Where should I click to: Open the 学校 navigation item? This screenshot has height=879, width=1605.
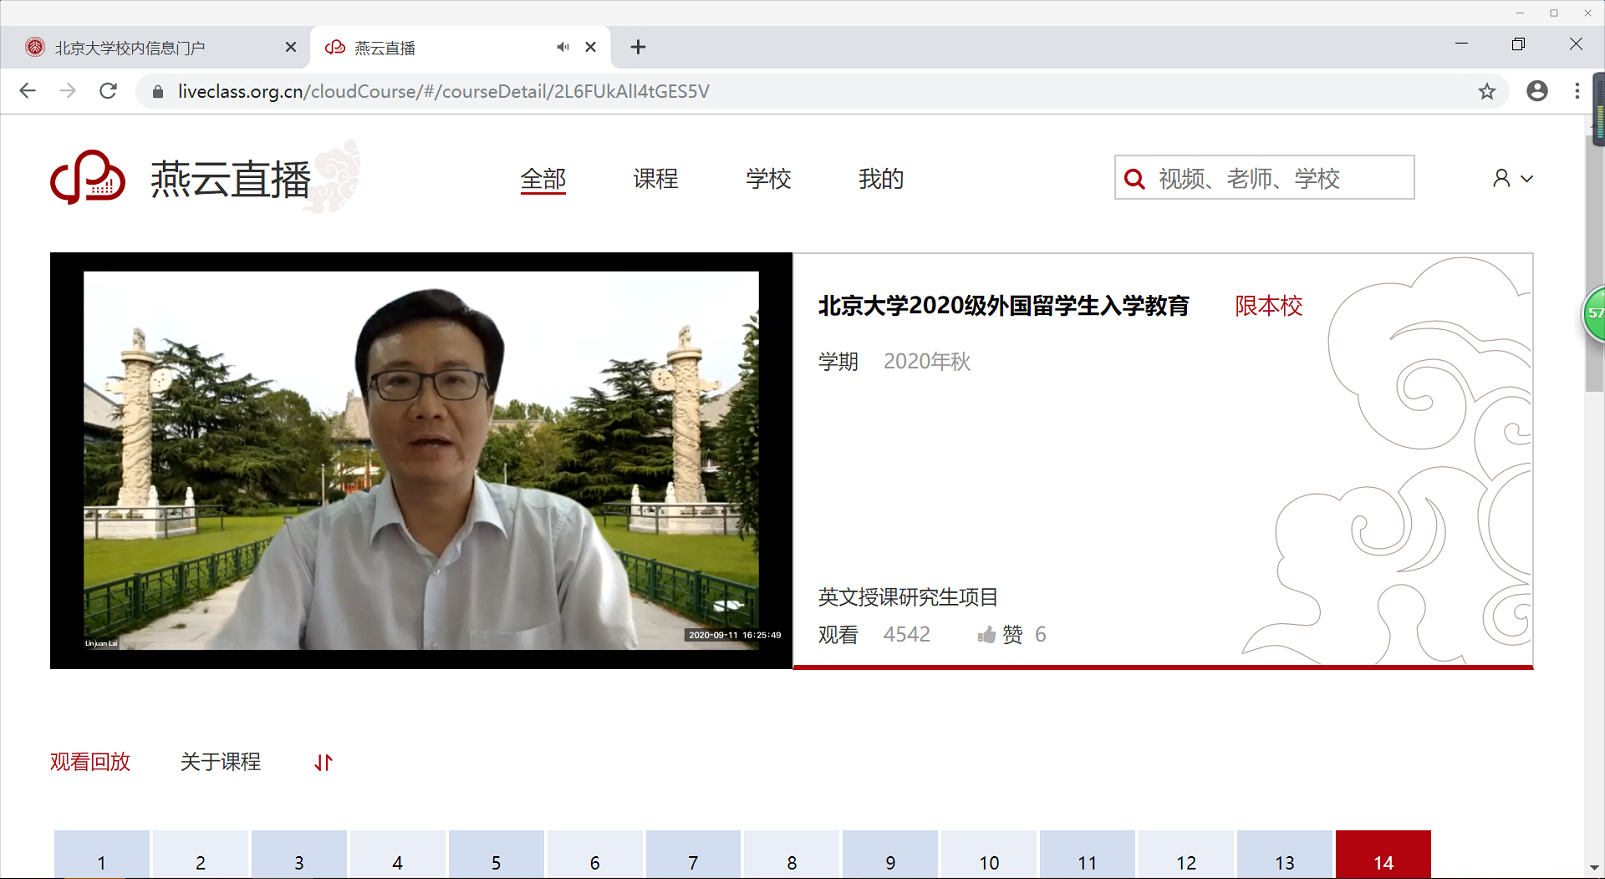(768, 179)
